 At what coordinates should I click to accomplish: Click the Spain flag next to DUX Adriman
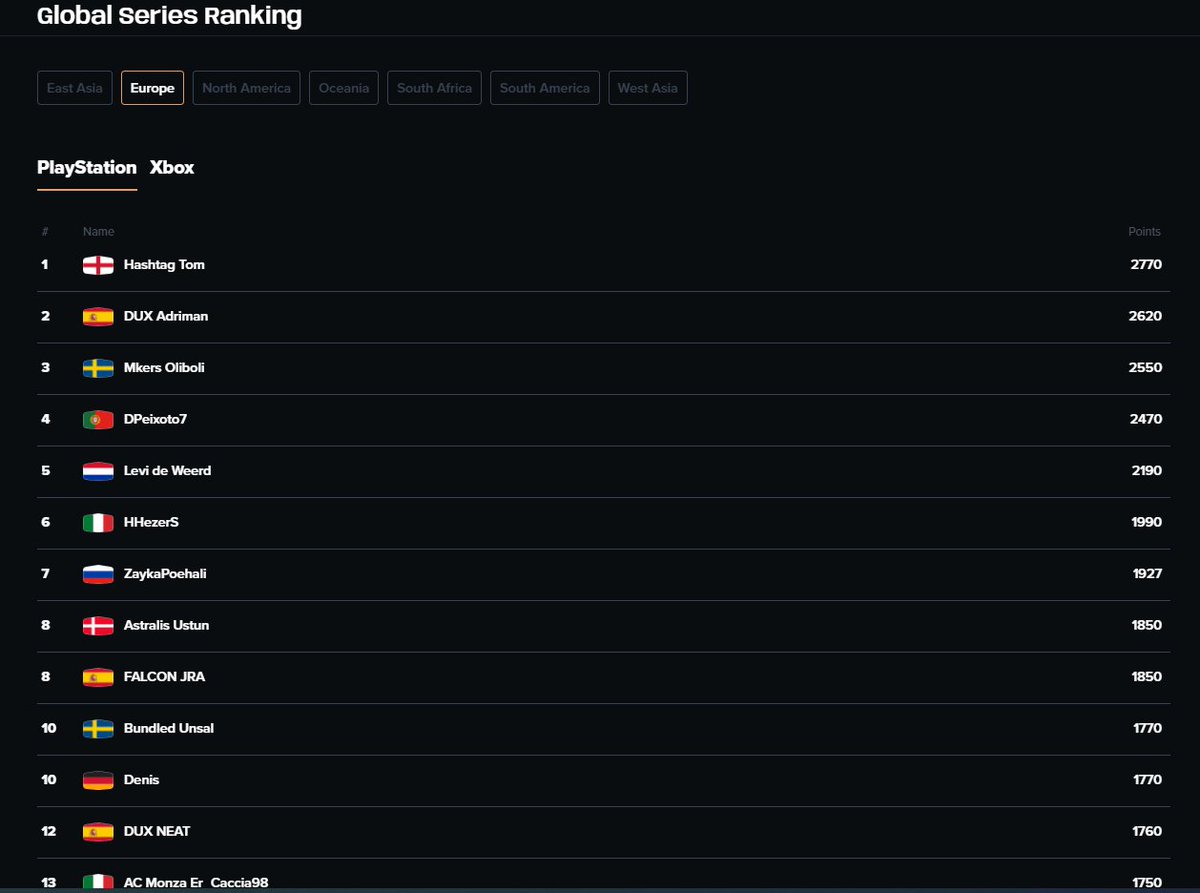[98, 316]
